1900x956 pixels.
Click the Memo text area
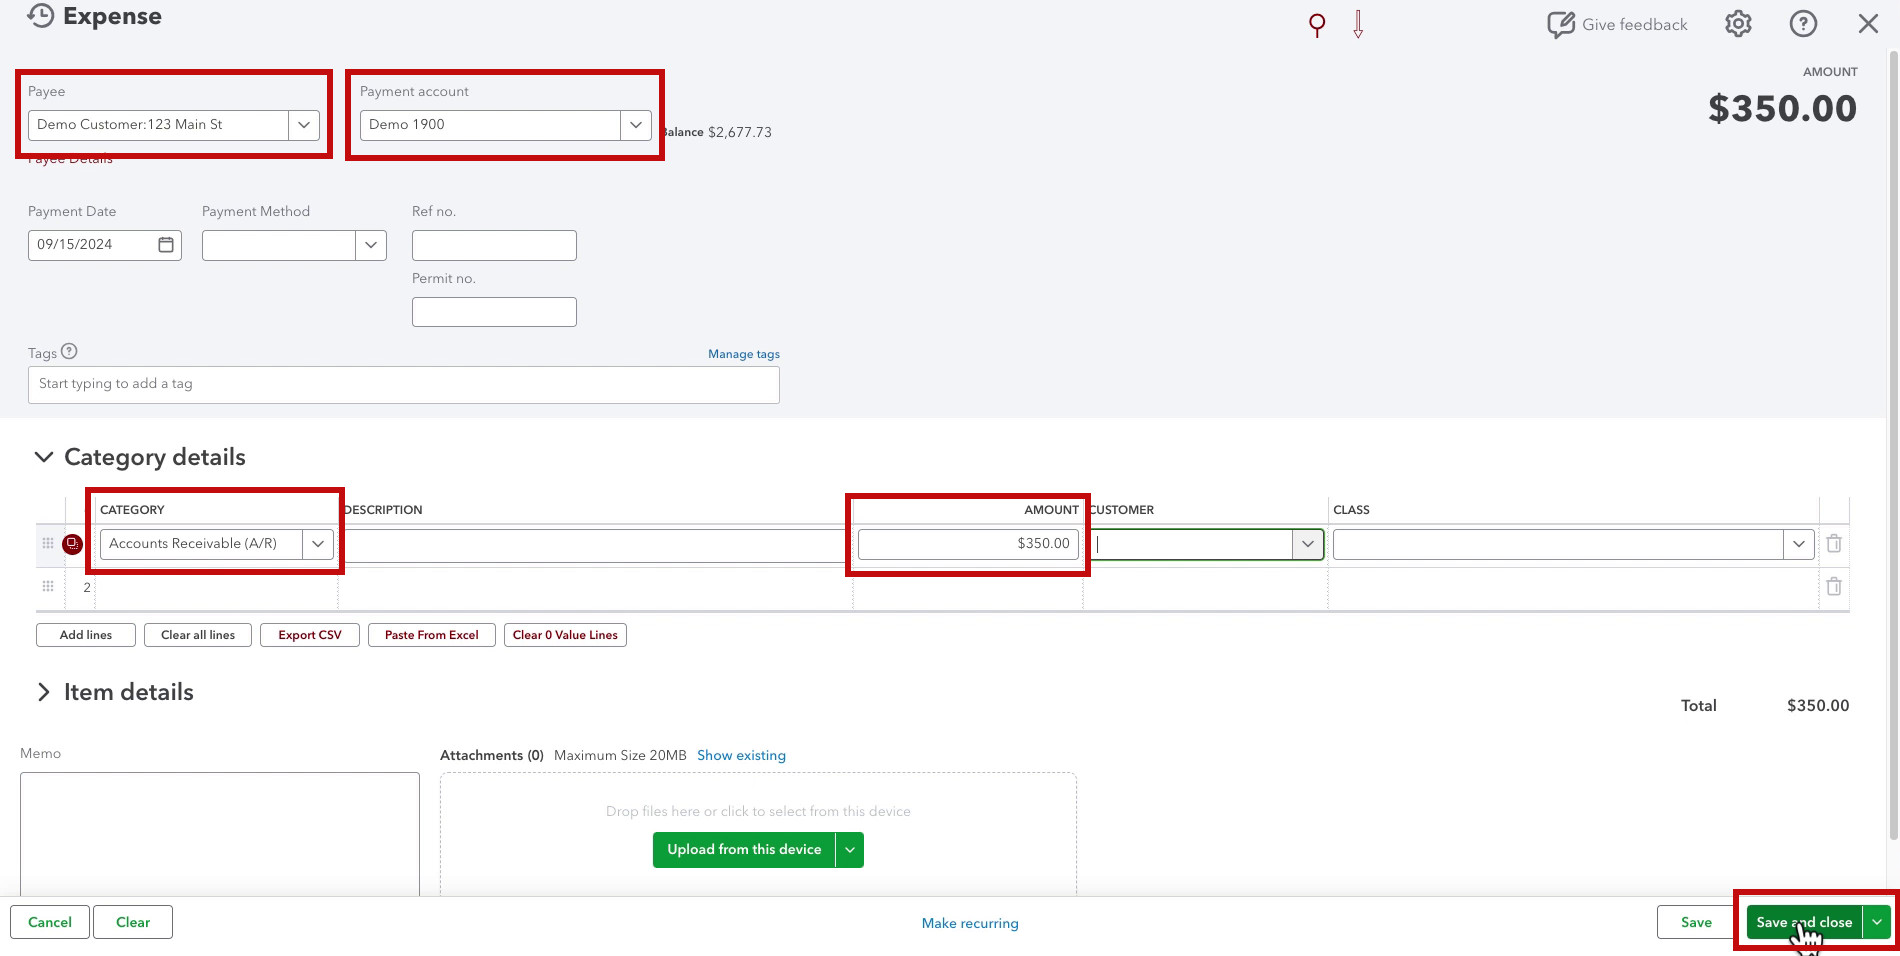point(220,834)
